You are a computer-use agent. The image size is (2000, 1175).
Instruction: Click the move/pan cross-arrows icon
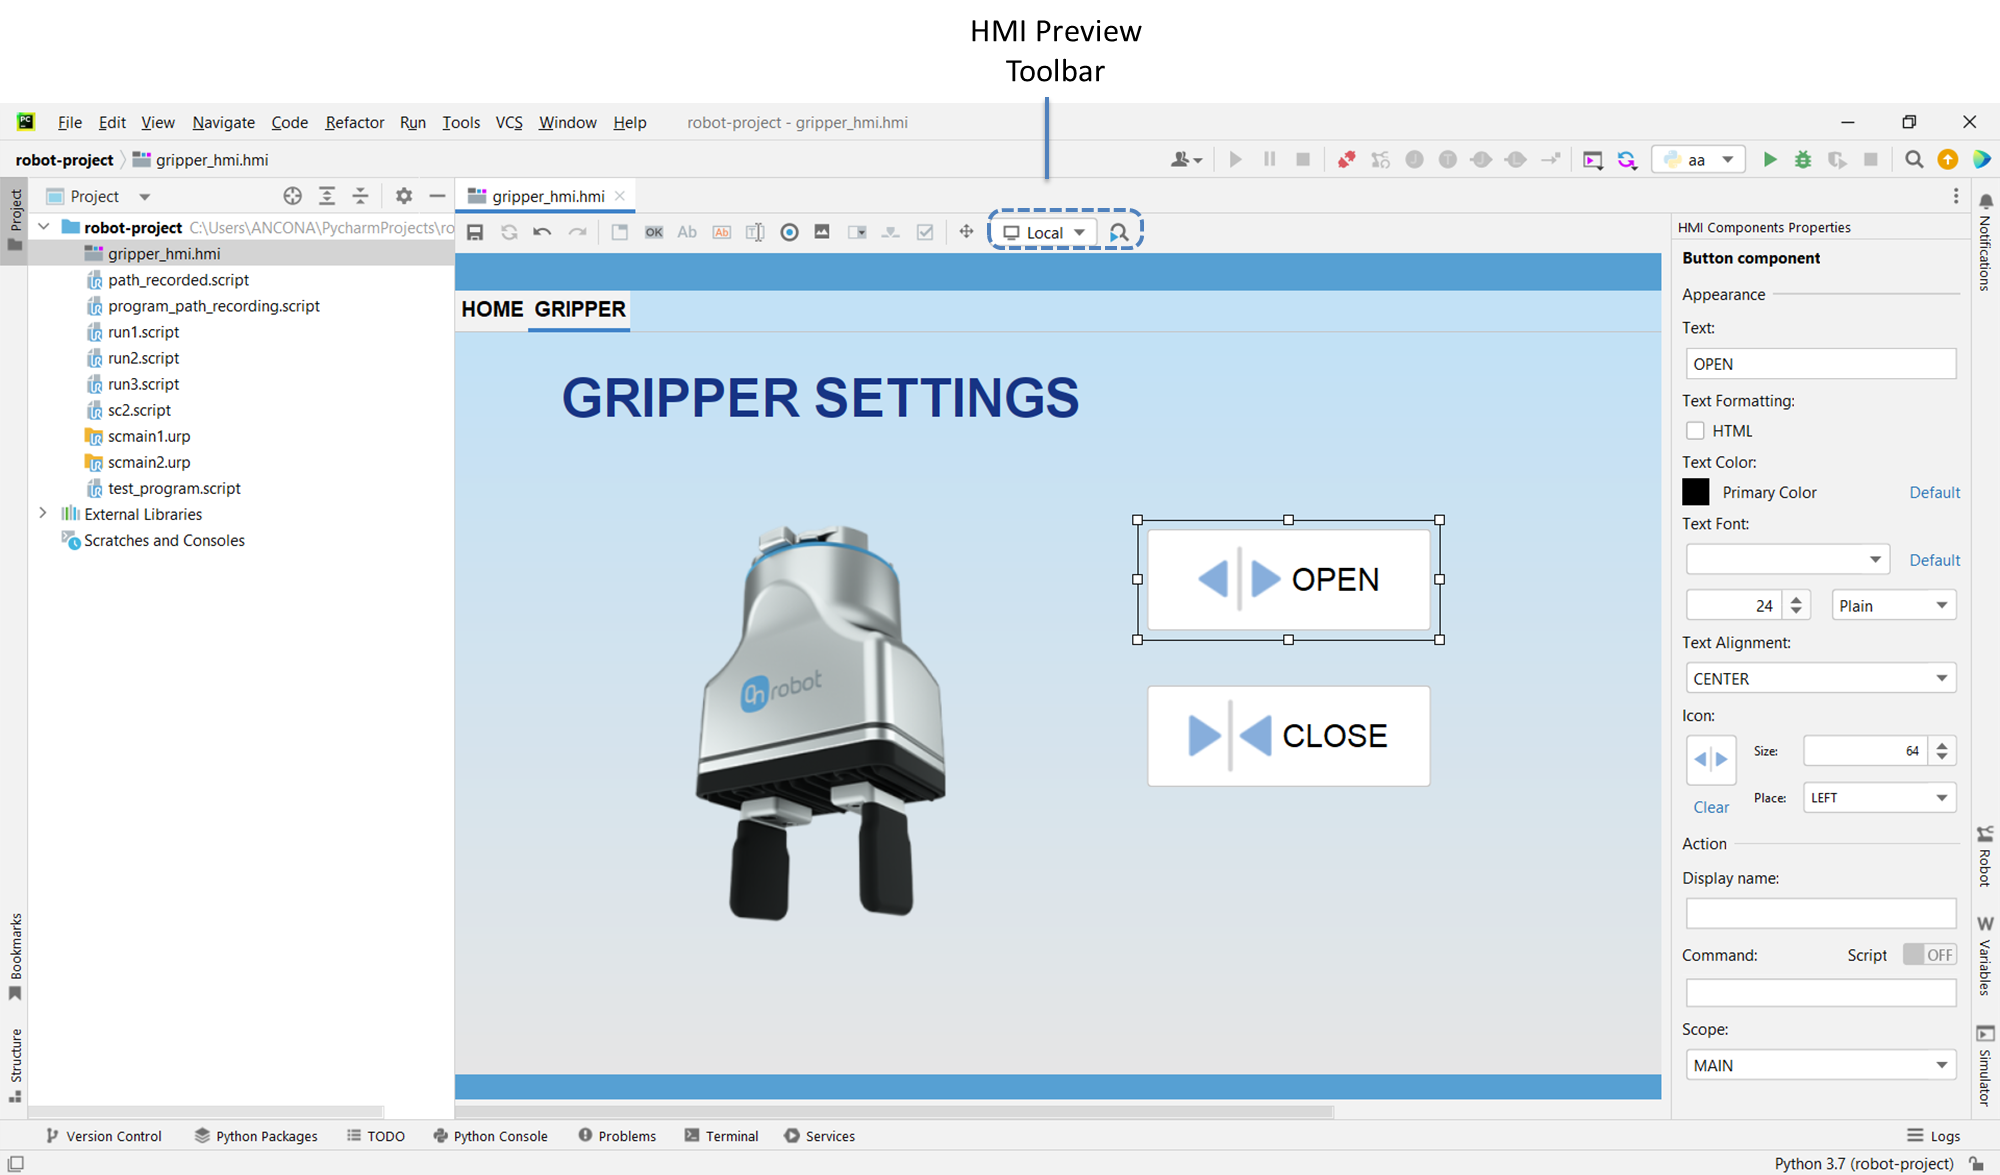point(966,232)
